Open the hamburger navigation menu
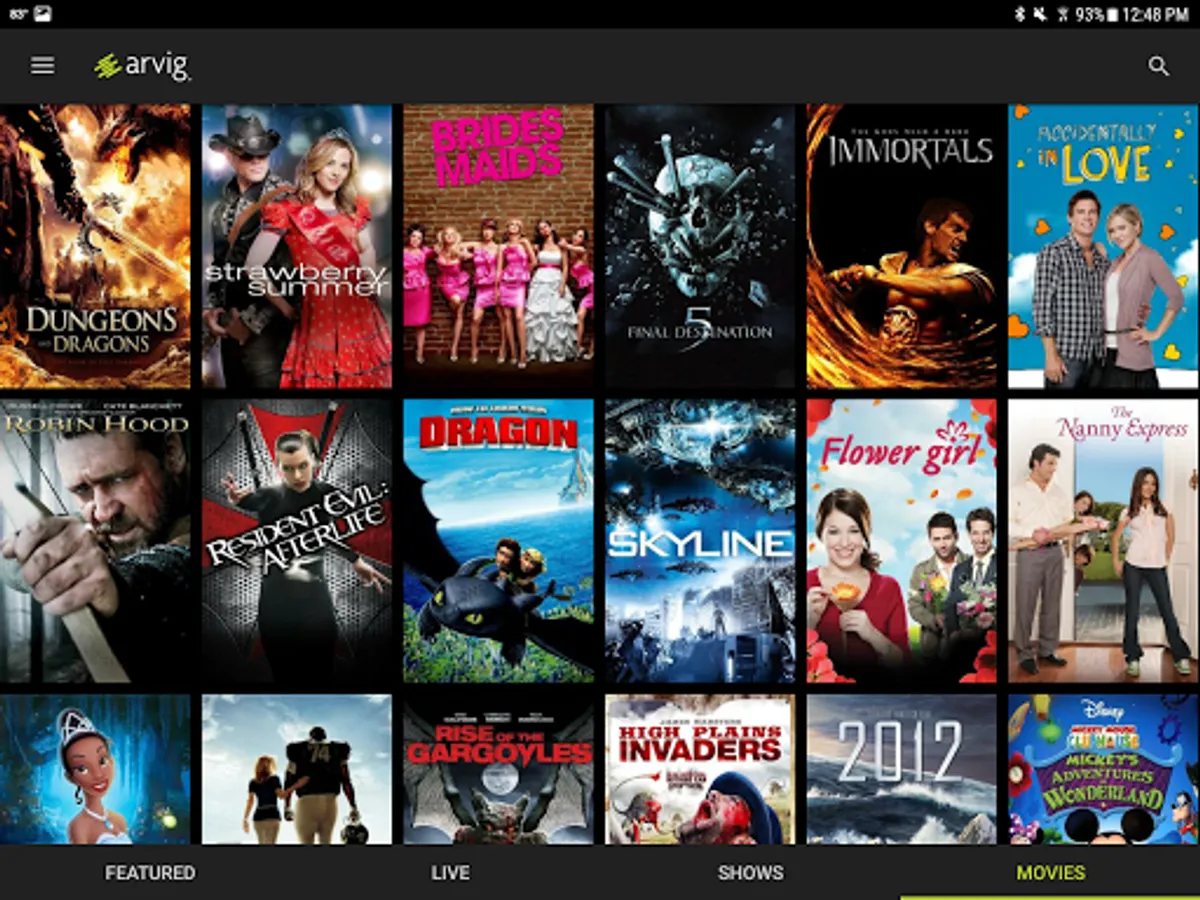 coord(42,65)
